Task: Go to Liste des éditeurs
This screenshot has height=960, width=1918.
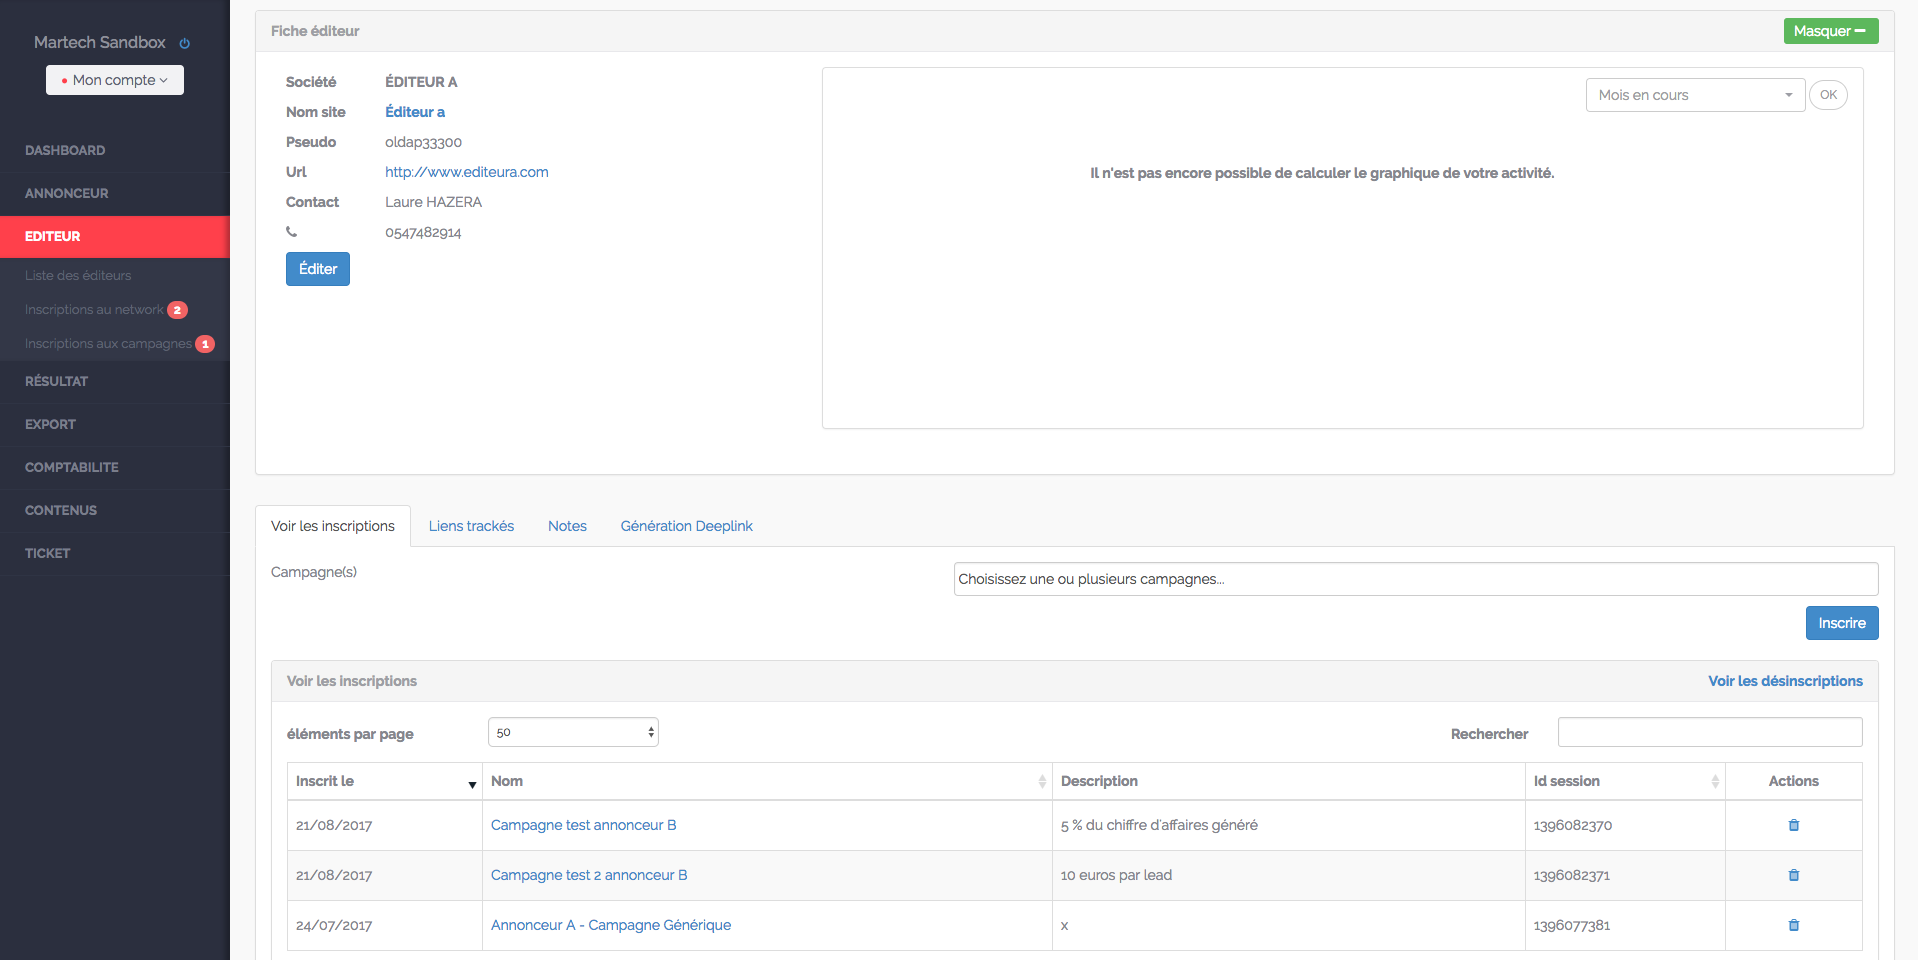Action: [78, 275]
